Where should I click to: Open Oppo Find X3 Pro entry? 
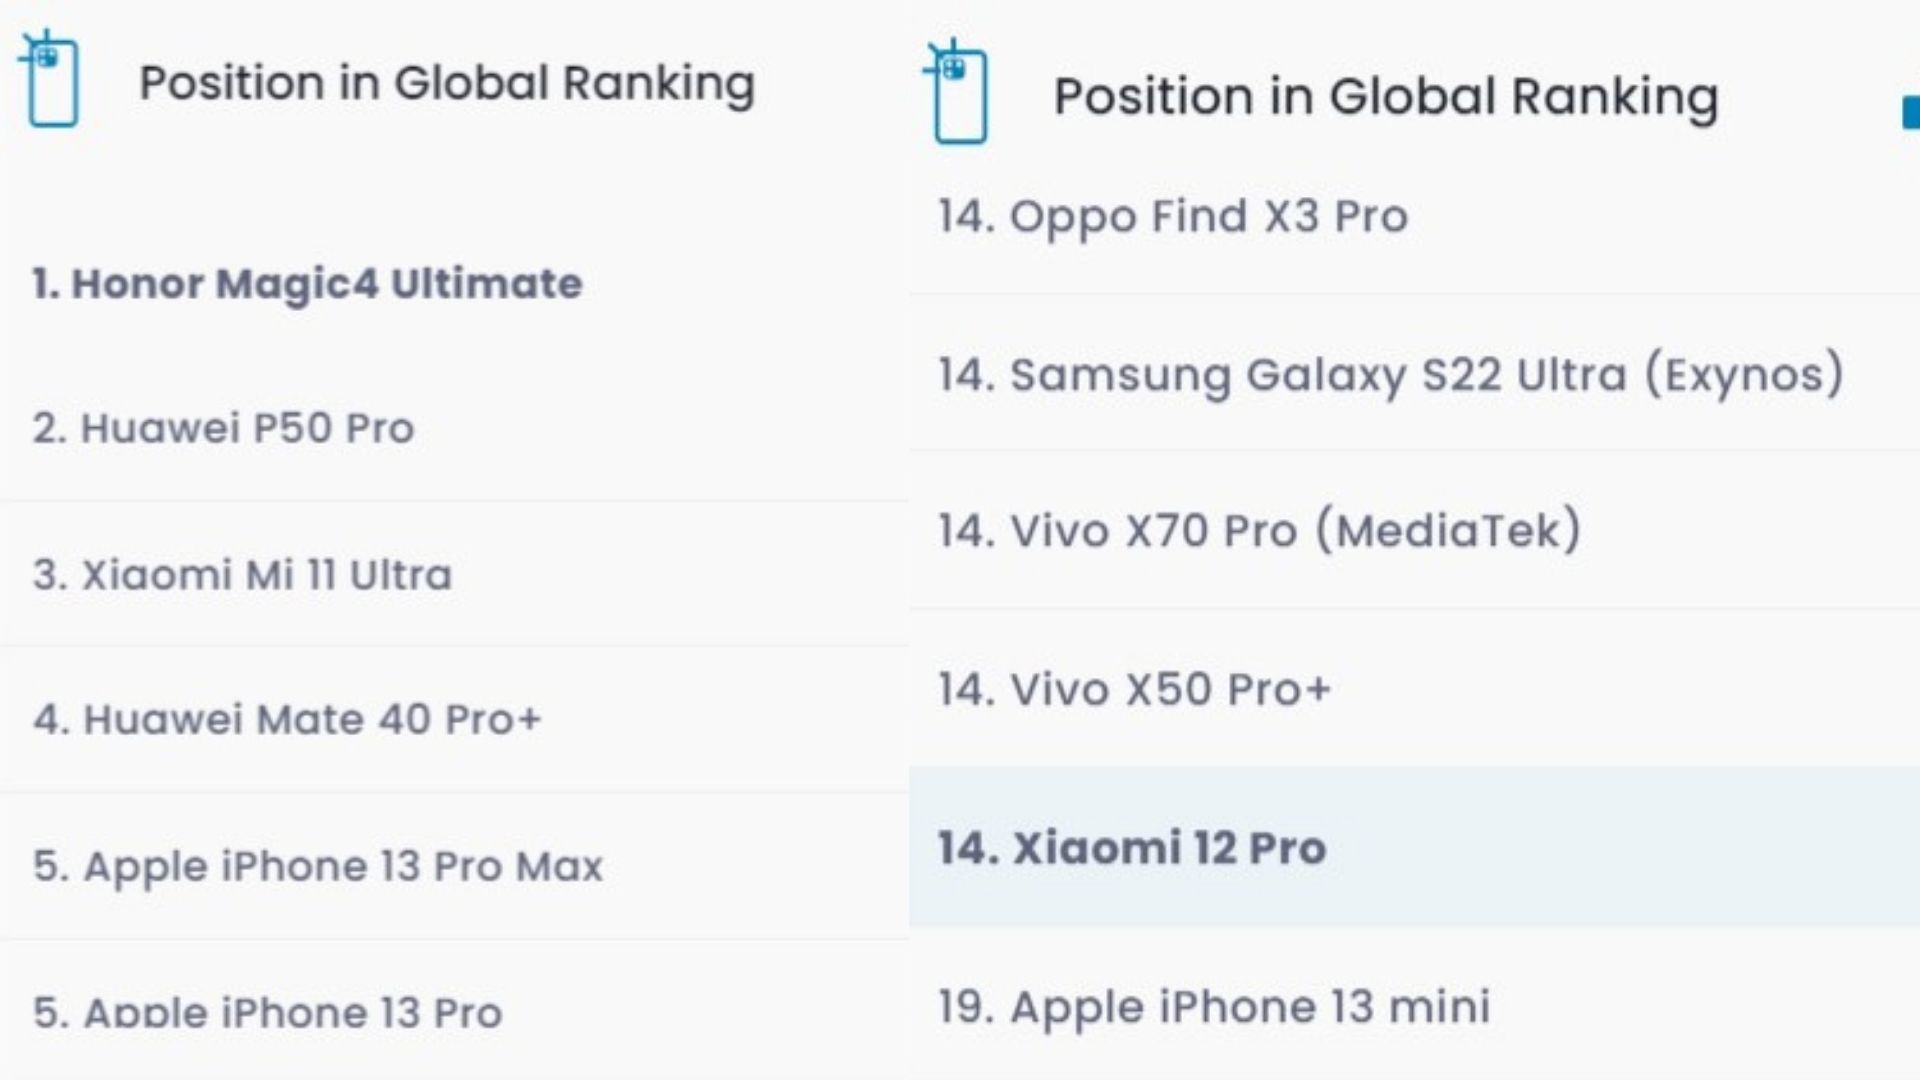(x=1414, y=217)
